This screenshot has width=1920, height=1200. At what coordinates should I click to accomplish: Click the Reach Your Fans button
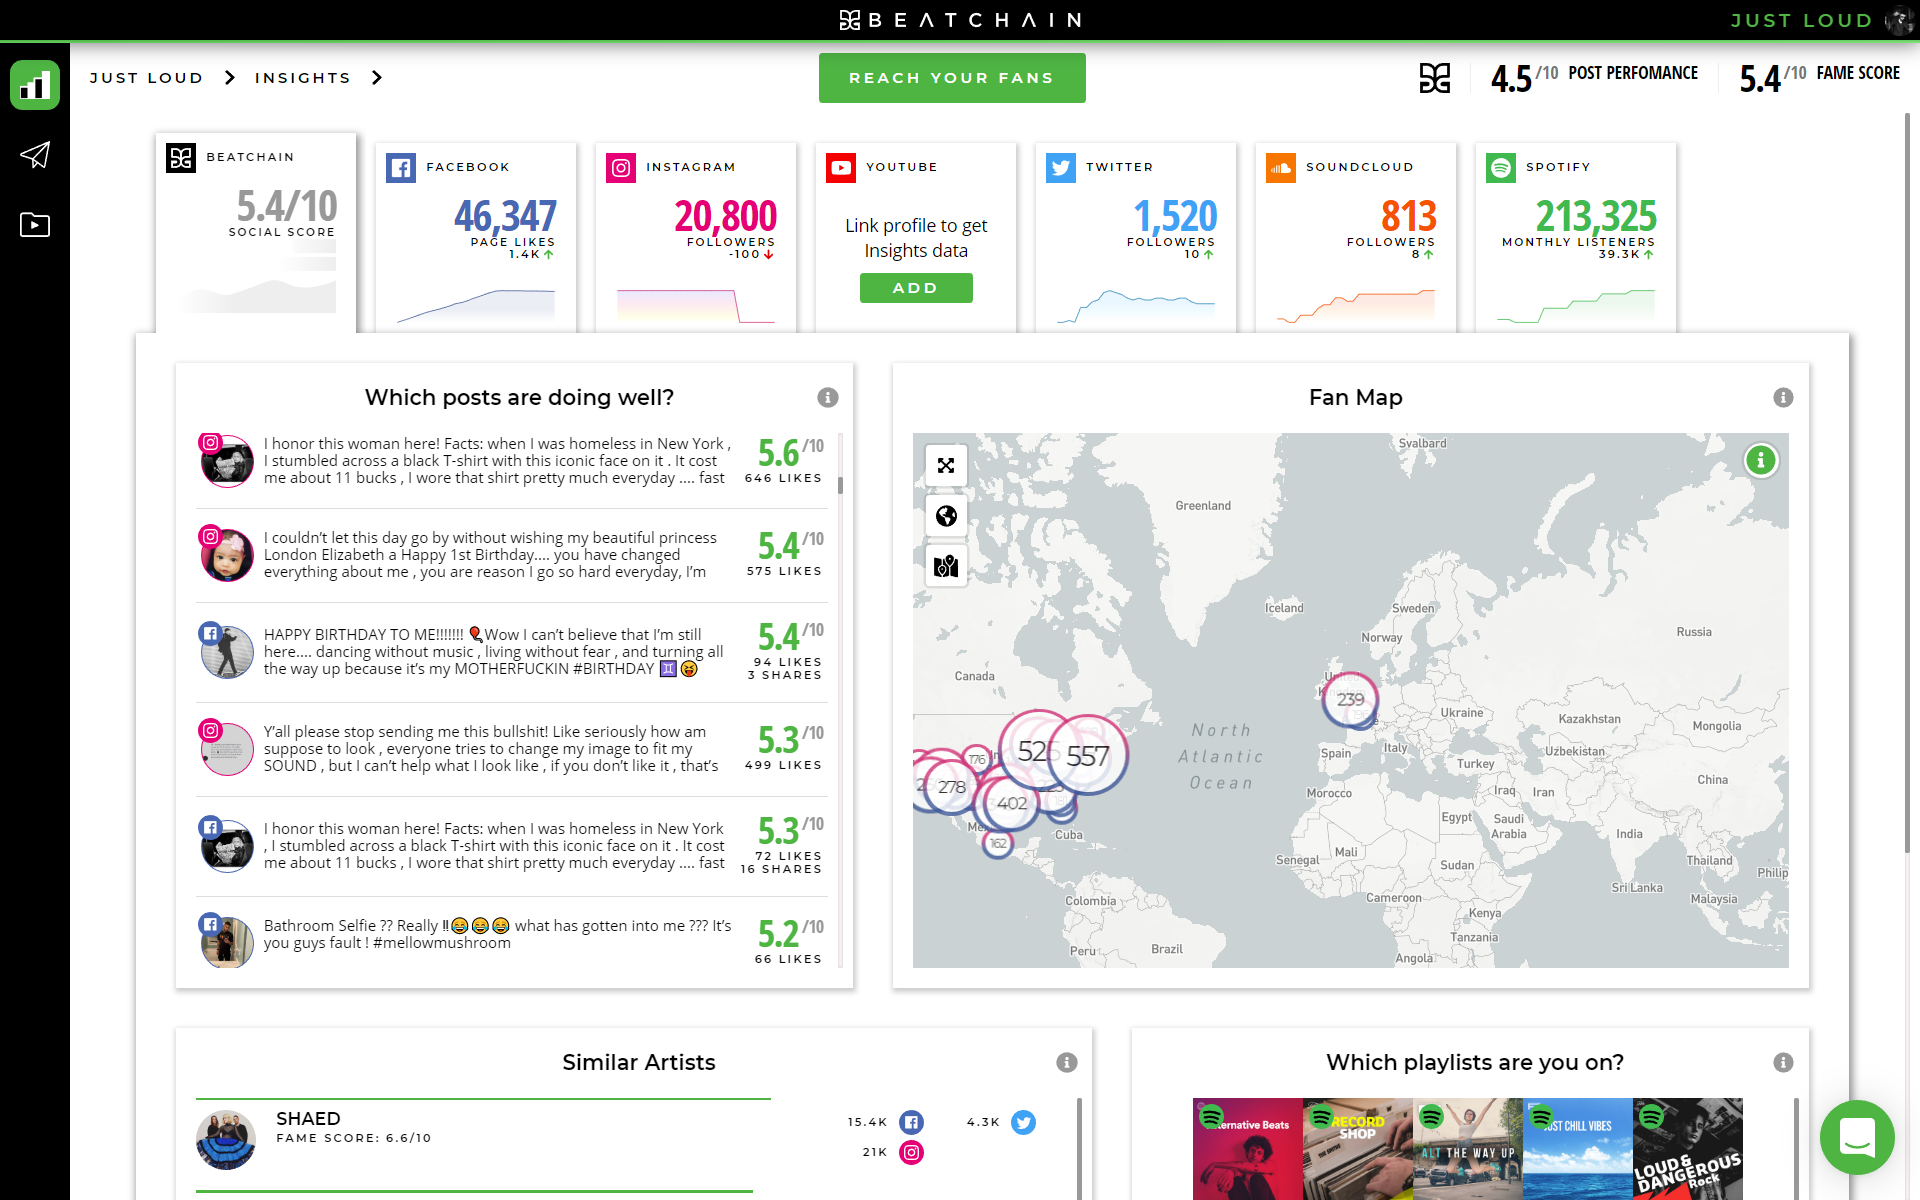(x=952, y=78)
